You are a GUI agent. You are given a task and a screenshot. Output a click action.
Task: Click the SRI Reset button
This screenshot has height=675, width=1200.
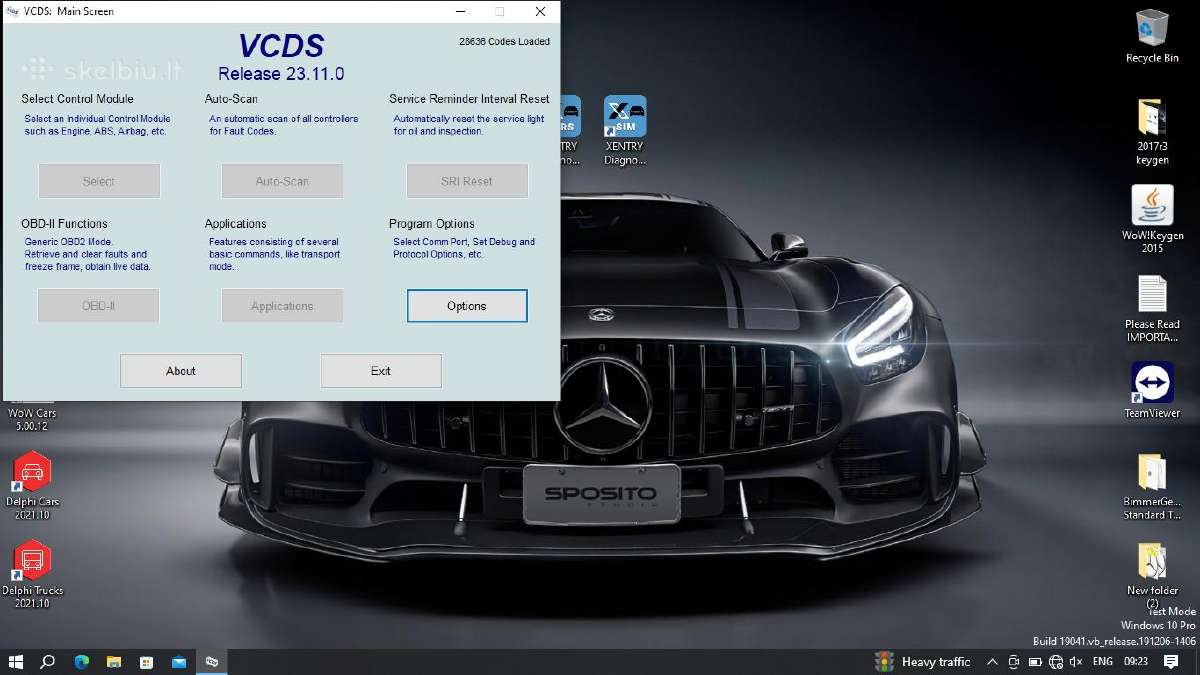pyautogui.click(x=467, y=181)
